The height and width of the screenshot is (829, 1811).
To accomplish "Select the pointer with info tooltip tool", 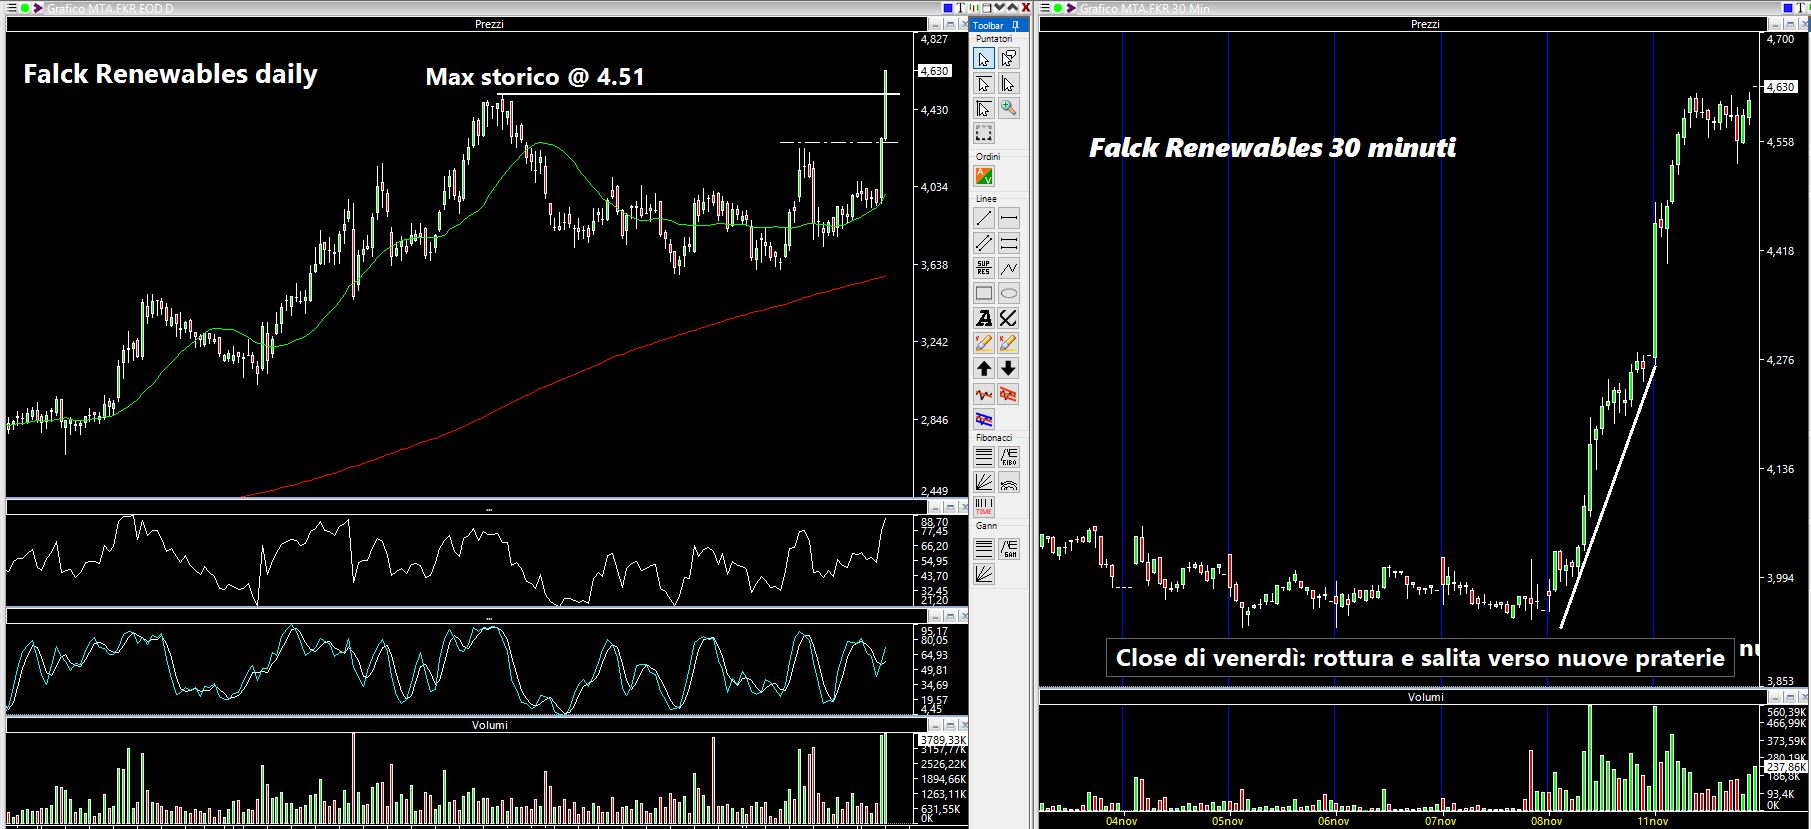I will tap(1008, 59).
